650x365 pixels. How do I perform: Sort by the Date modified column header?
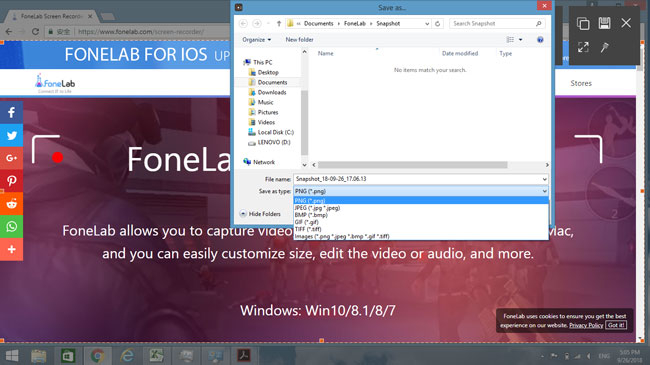[460, 54]
